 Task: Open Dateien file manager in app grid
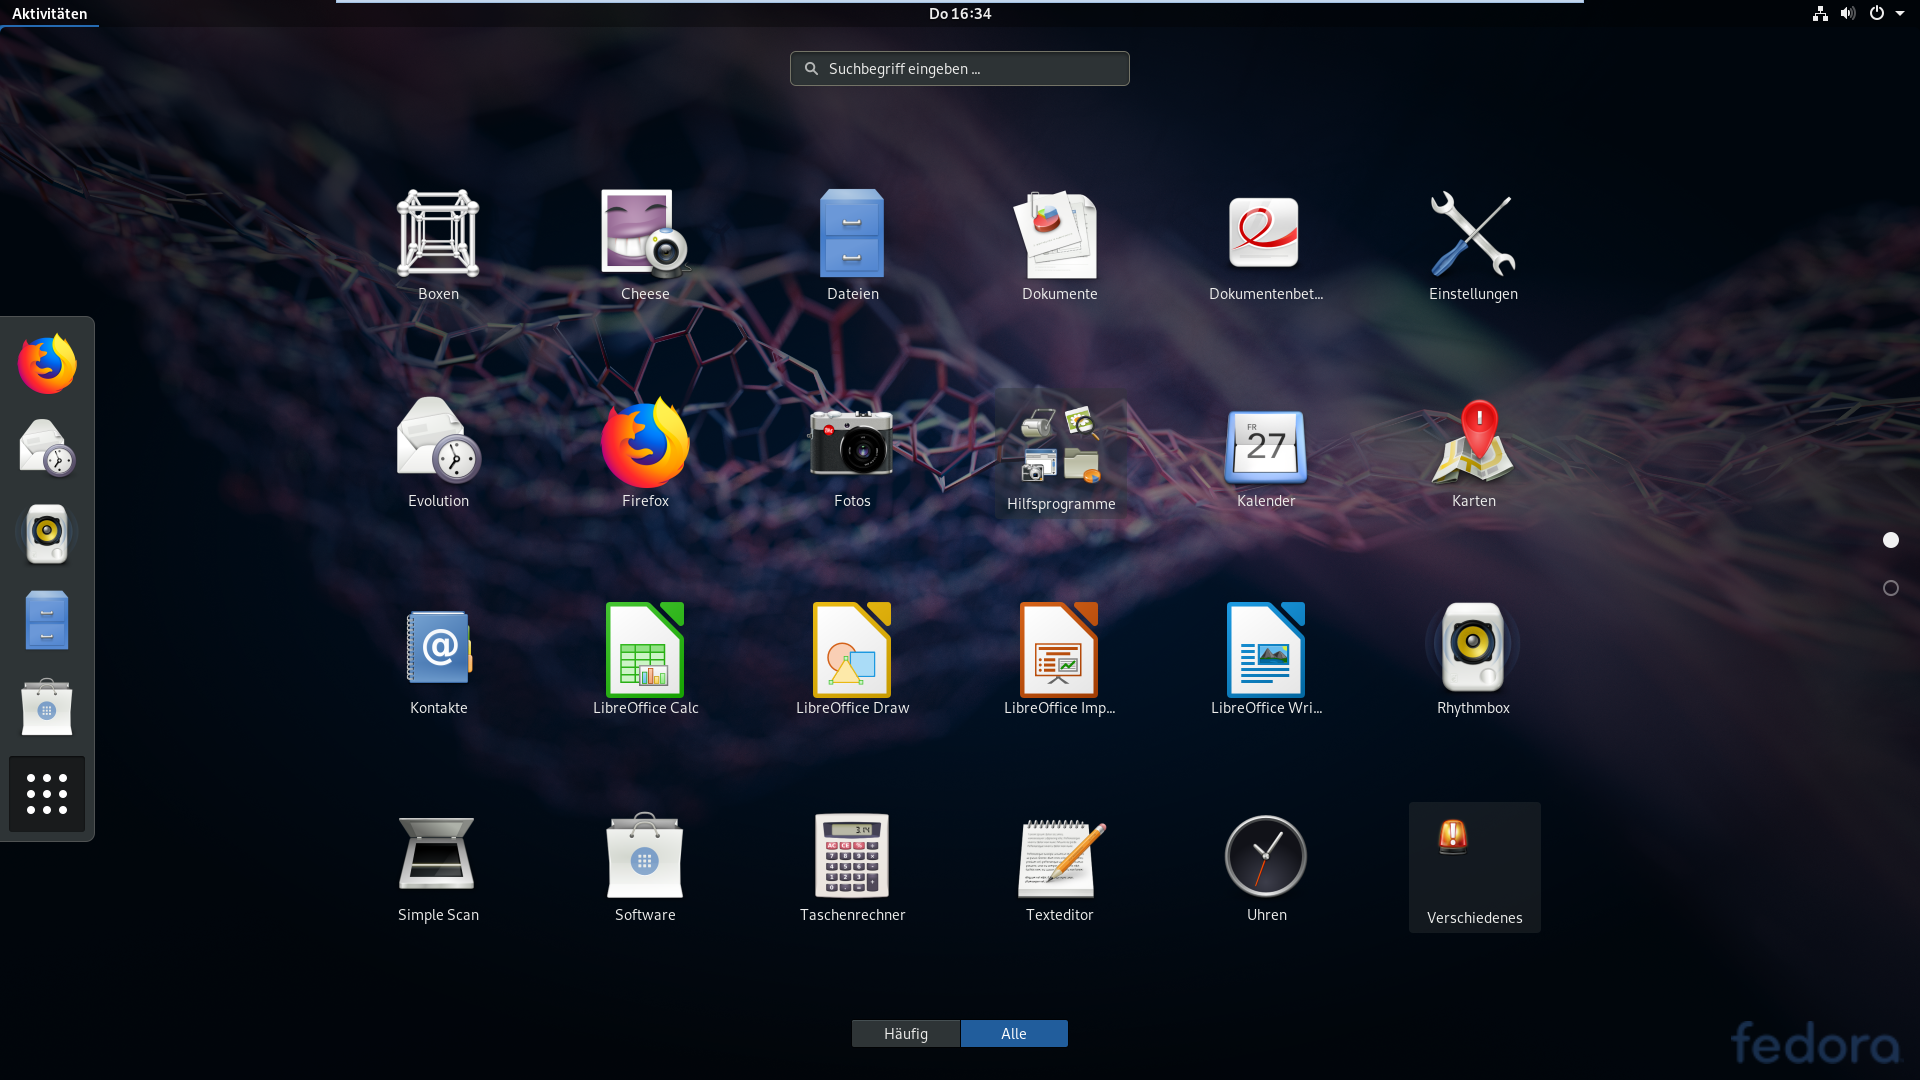click(x=852, y=245)
